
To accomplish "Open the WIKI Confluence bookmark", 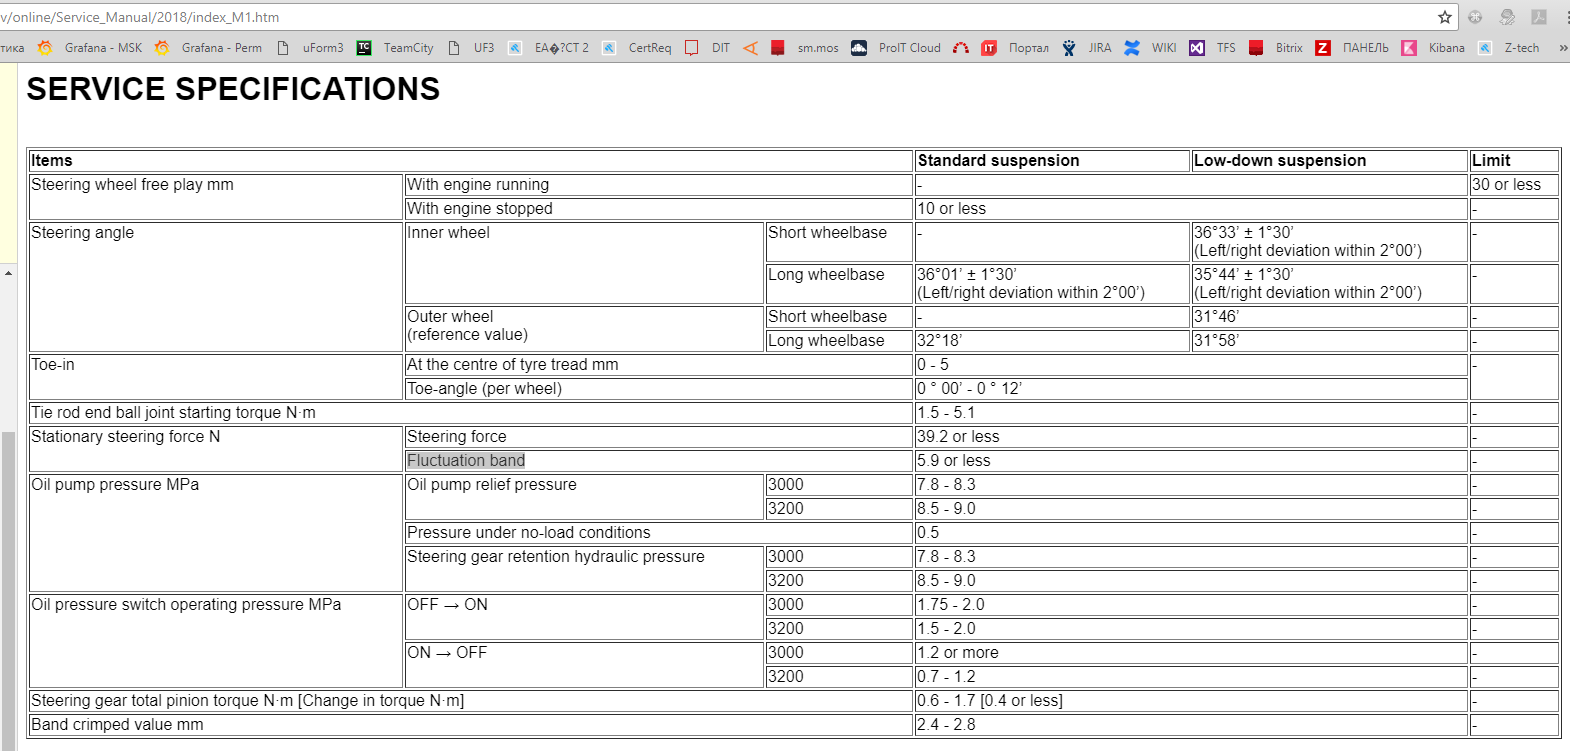I will (x=1150, y=48).
